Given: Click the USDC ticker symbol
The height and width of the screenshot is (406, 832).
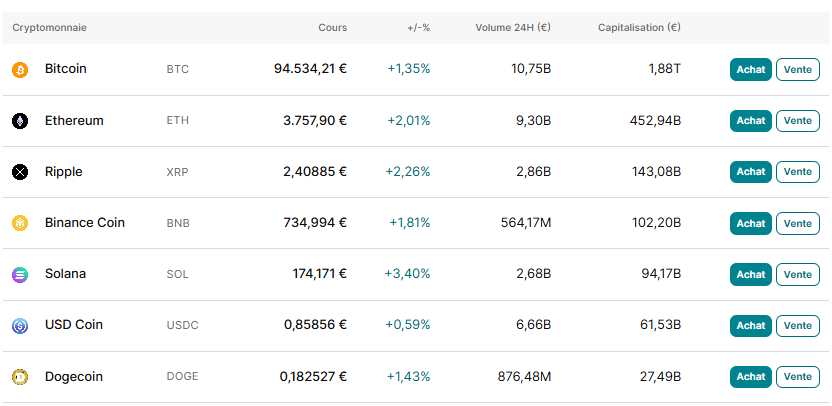Looking at the screenshot, I should click(x=183, y=325).
